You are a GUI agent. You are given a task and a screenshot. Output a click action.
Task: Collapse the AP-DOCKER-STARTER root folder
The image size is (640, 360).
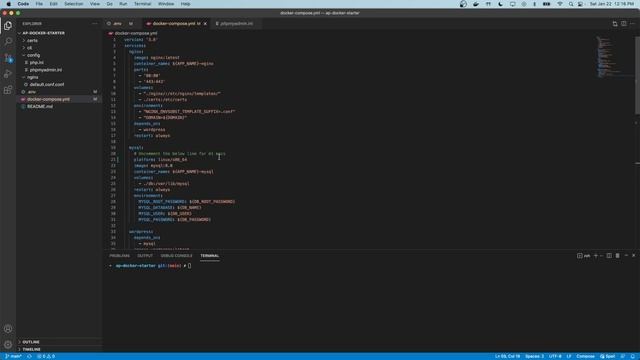(43, 33)
